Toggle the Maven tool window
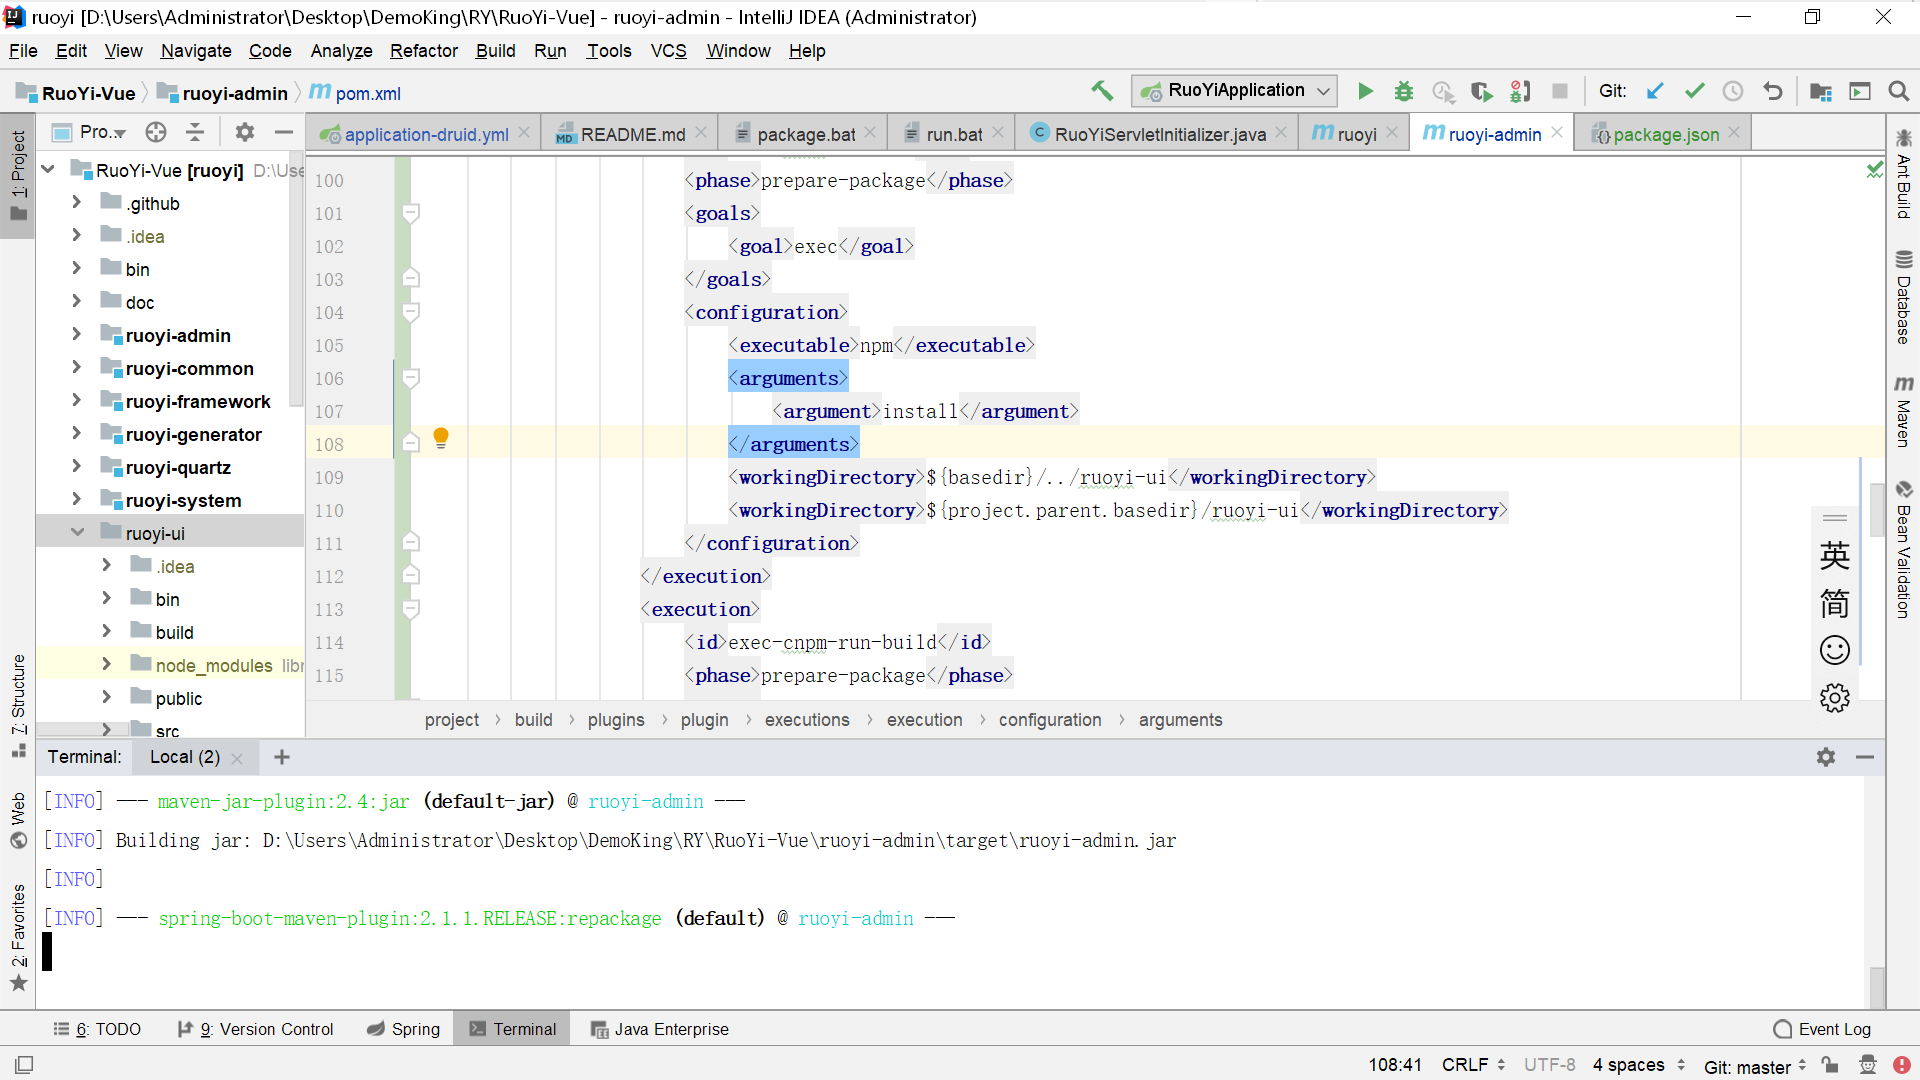Image resolution: width=1920 pixels, height=1080 pixels. coord(1903,412)
